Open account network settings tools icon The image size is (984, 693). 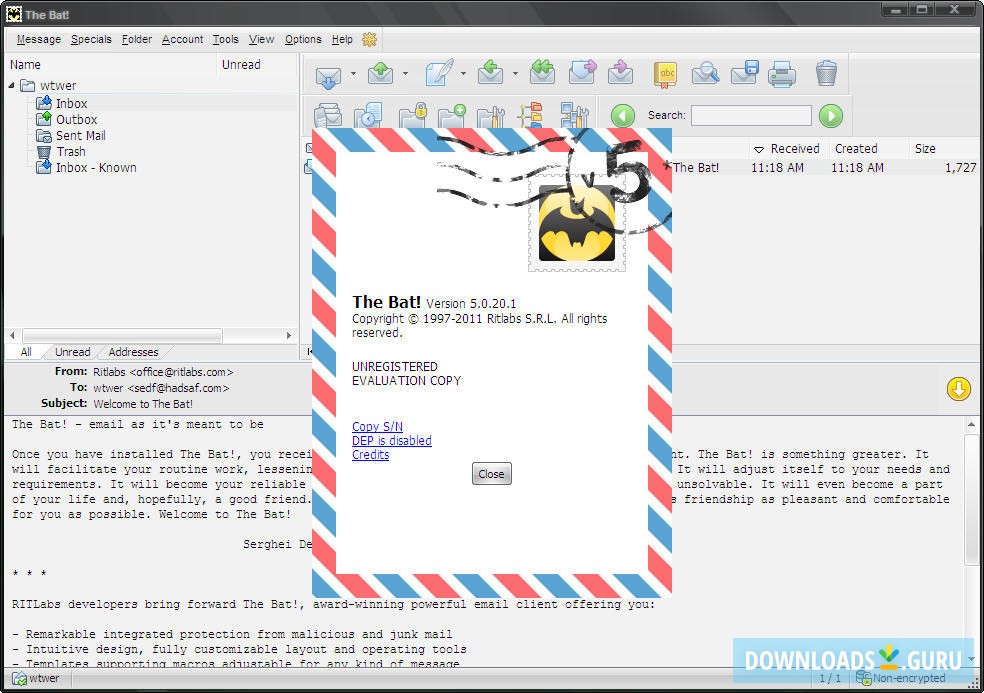coord(574,116)
